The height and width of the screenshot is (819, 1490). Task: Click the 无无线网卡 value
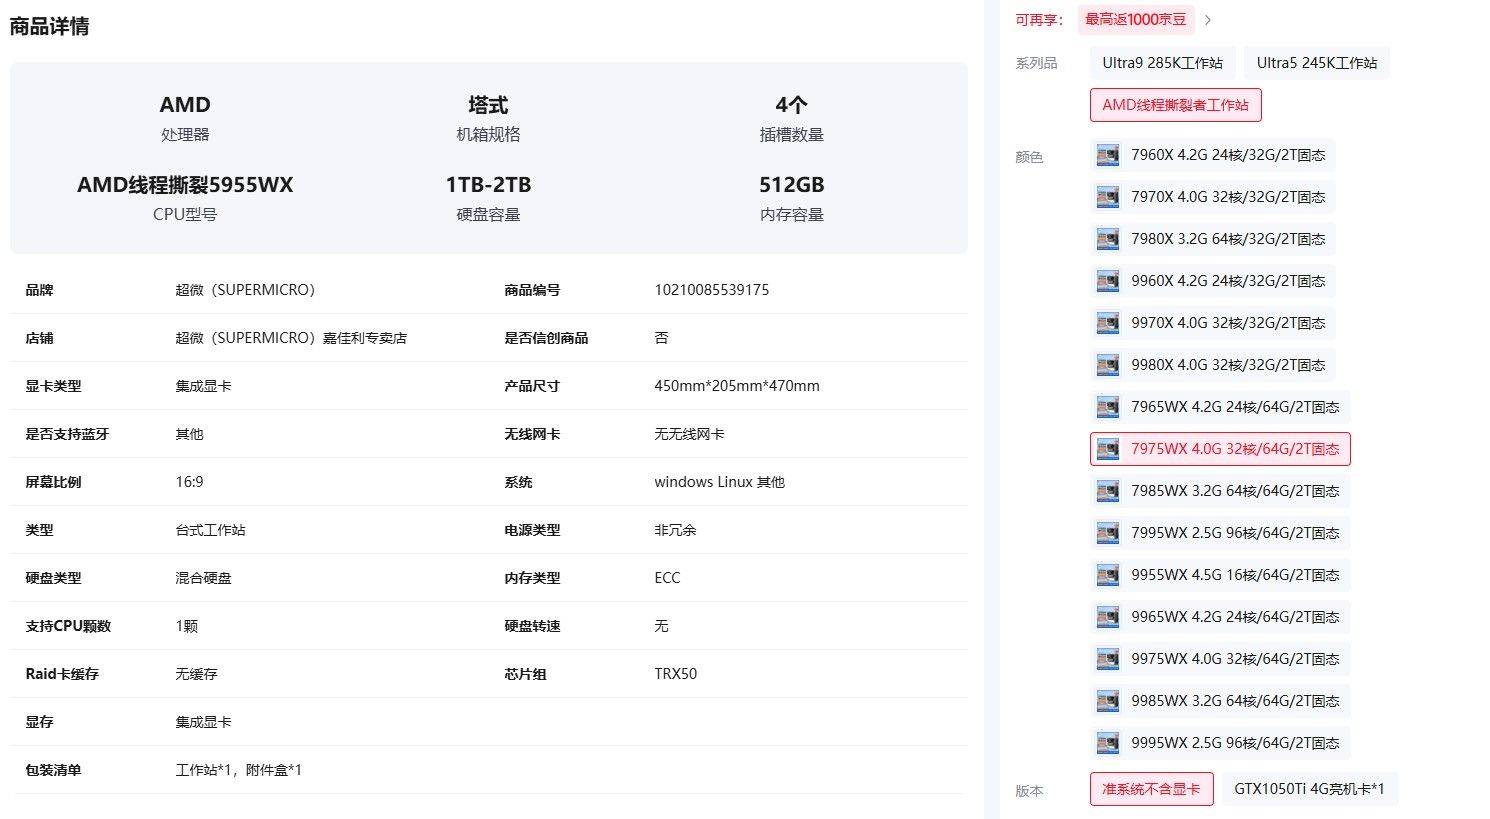(689, 434)
